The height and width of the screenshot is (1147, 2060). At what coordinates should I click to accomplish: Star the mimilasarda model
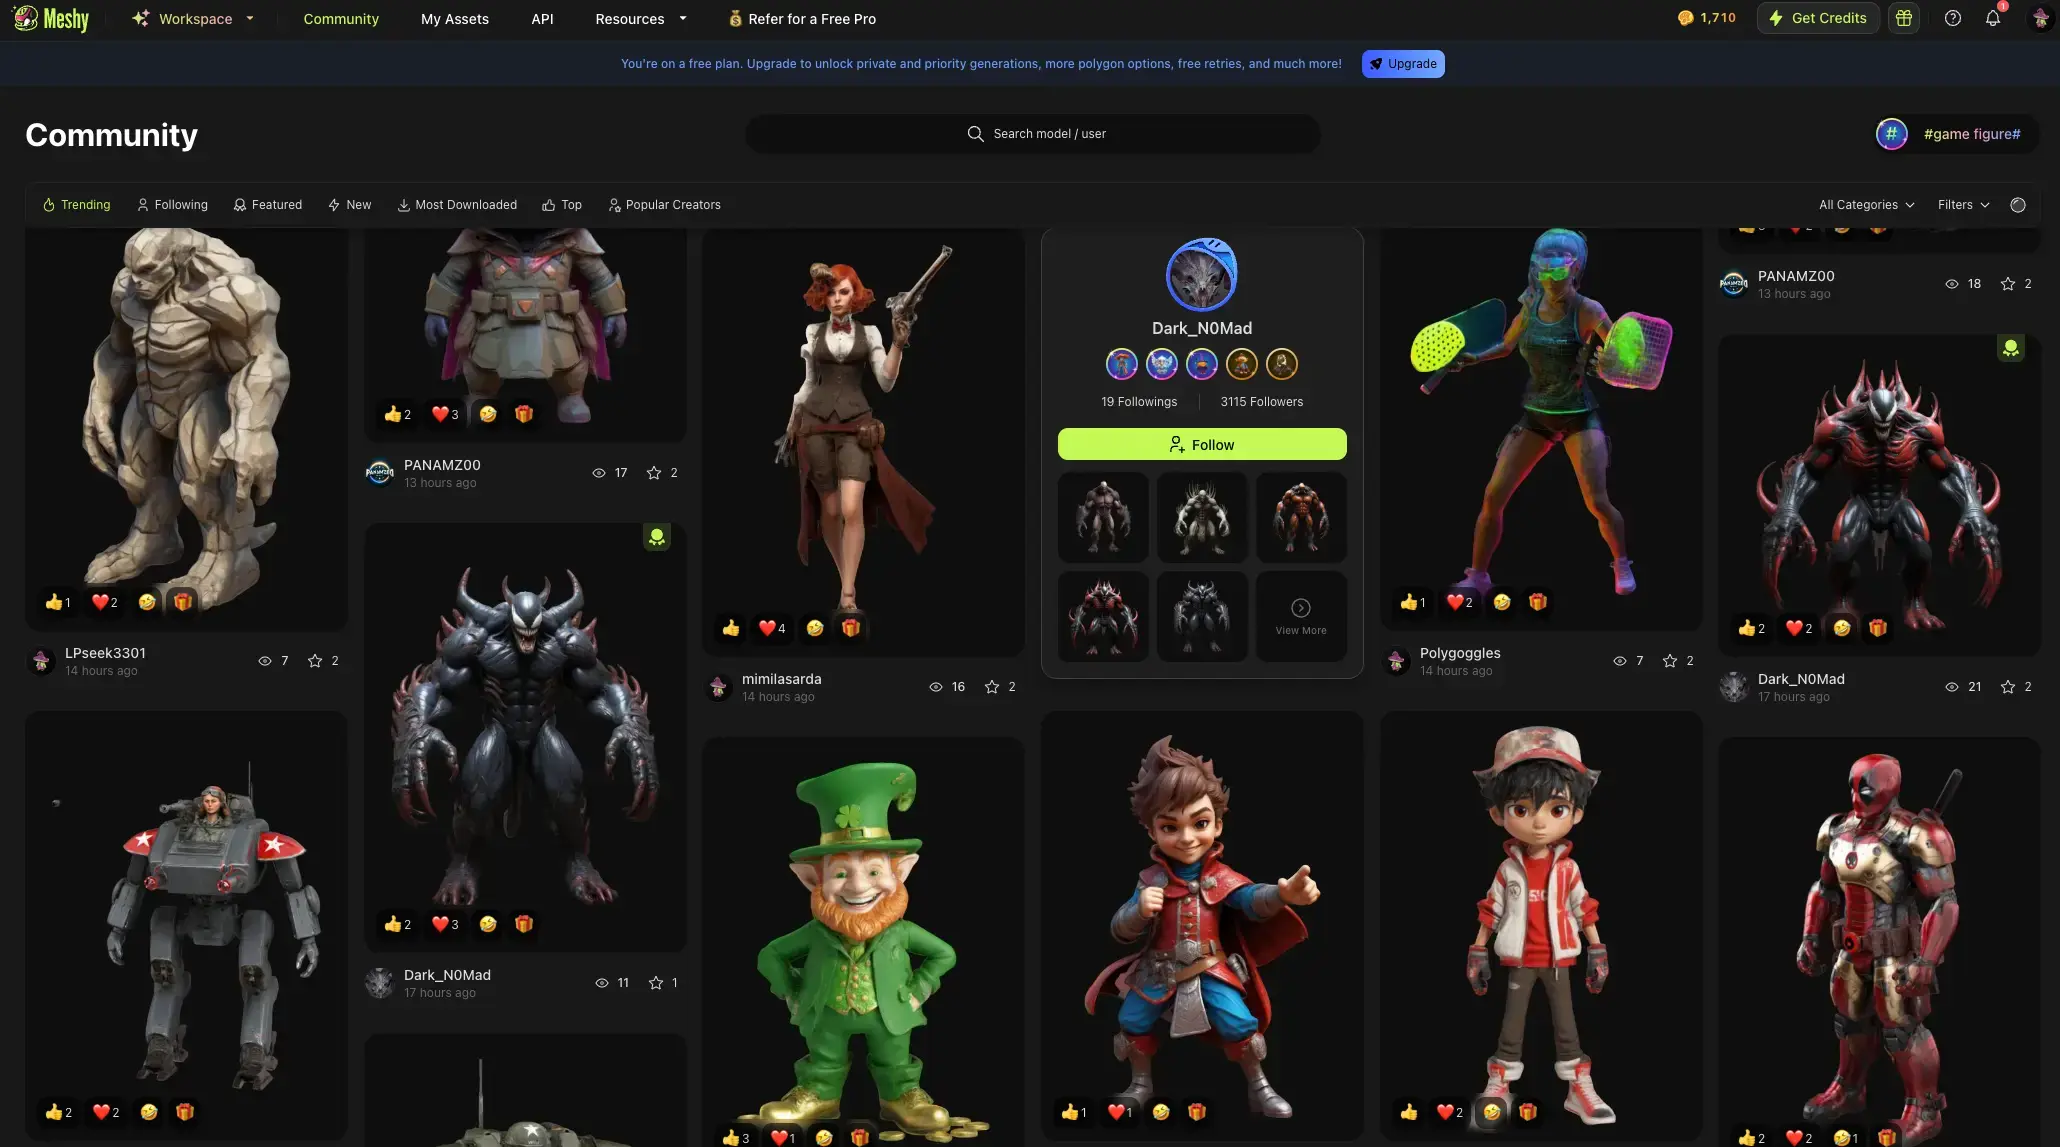coord(992,687)
